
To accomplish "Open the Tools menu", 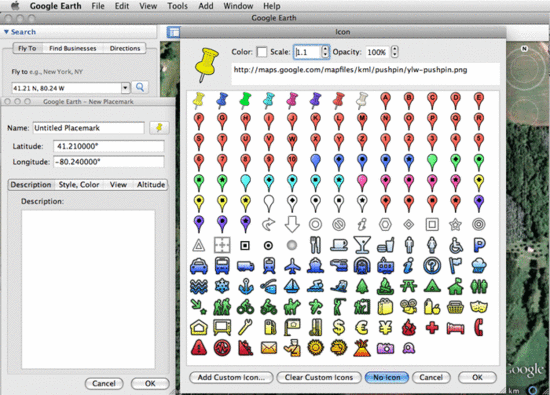I will click(x=177, y=6).
